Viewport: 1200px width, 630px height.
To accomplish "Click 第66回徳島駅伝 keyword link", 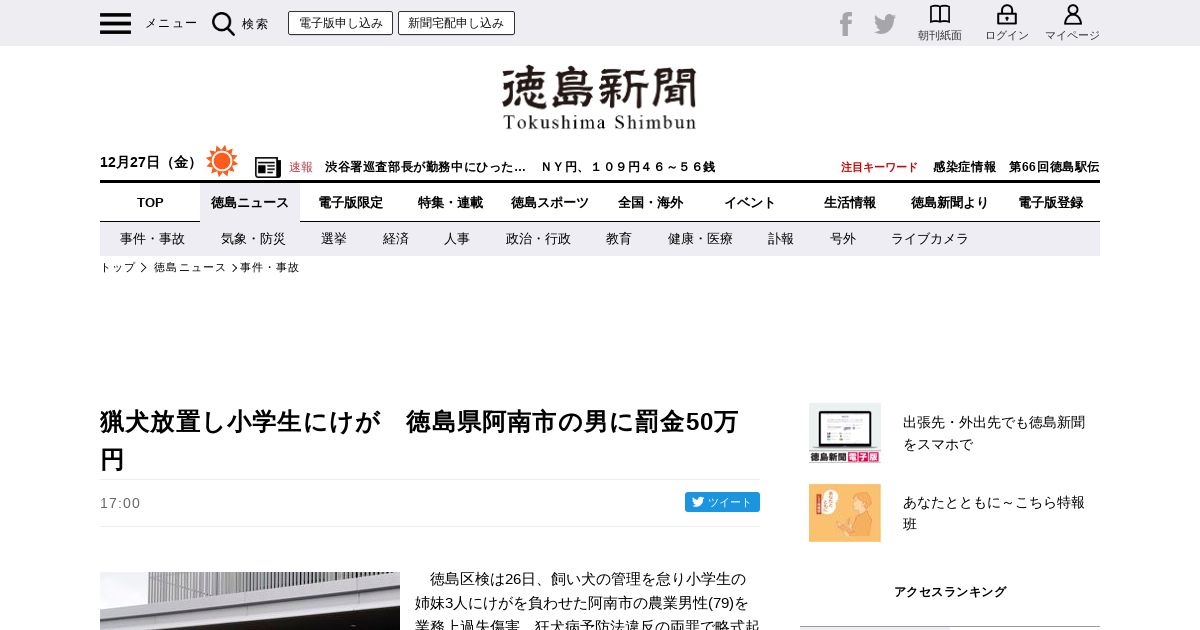I will pyautogui.click(x=1054, y=167).
